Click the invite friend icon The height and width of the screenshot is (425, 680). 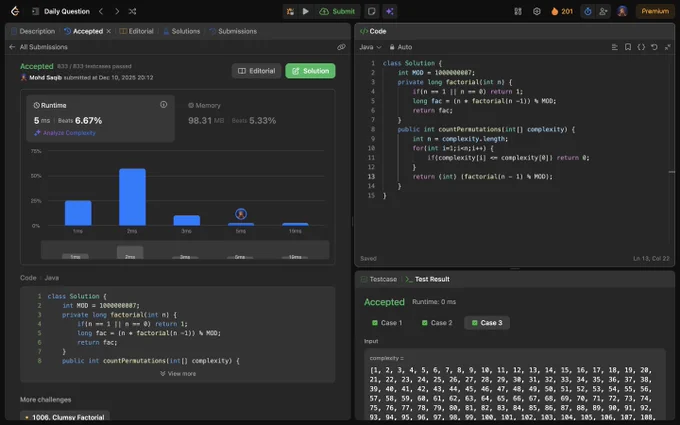click(x=603, y=11)
